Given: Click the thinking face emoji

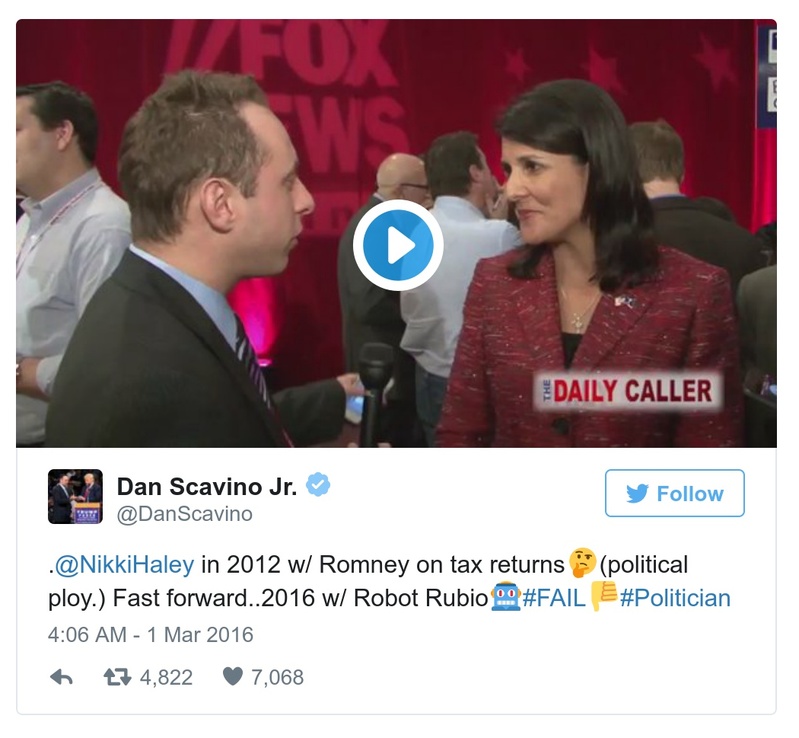Looking at the screenshot, I should click(x=582, y=563).
